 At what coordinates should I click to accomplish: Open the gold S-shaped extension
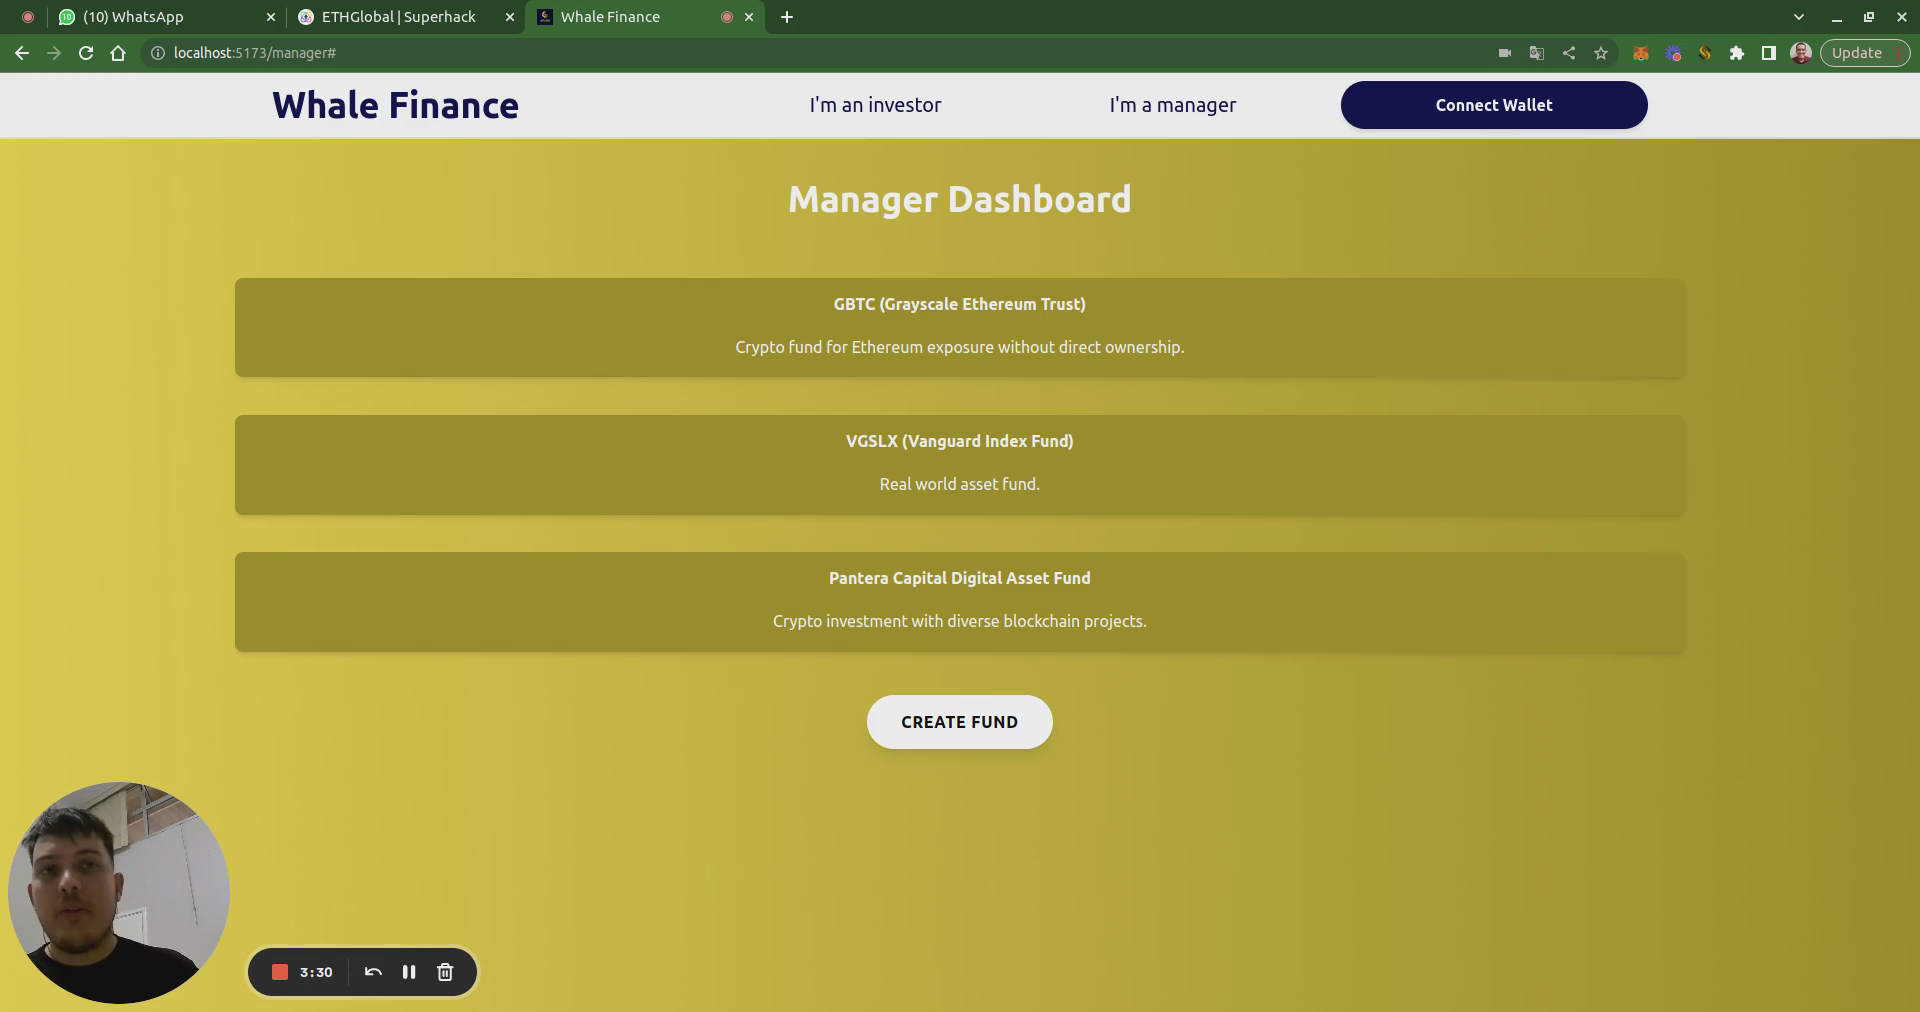(1705, 53)
